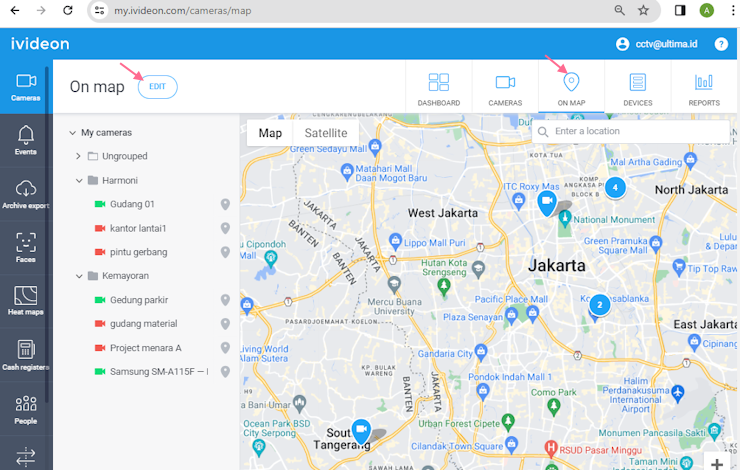Switch map to Satellite view
Viewport: 740px width, 470px height.
(x=326, y=133)
